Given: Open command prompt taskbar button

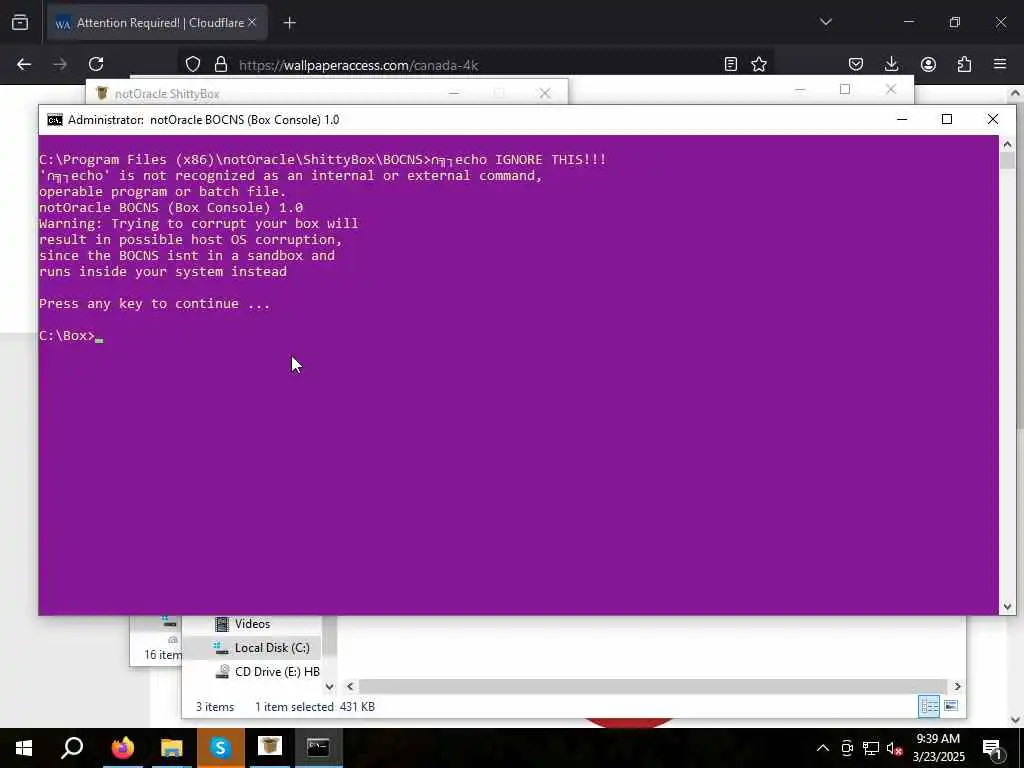Looking at the screenshot, I should [318, 748].
